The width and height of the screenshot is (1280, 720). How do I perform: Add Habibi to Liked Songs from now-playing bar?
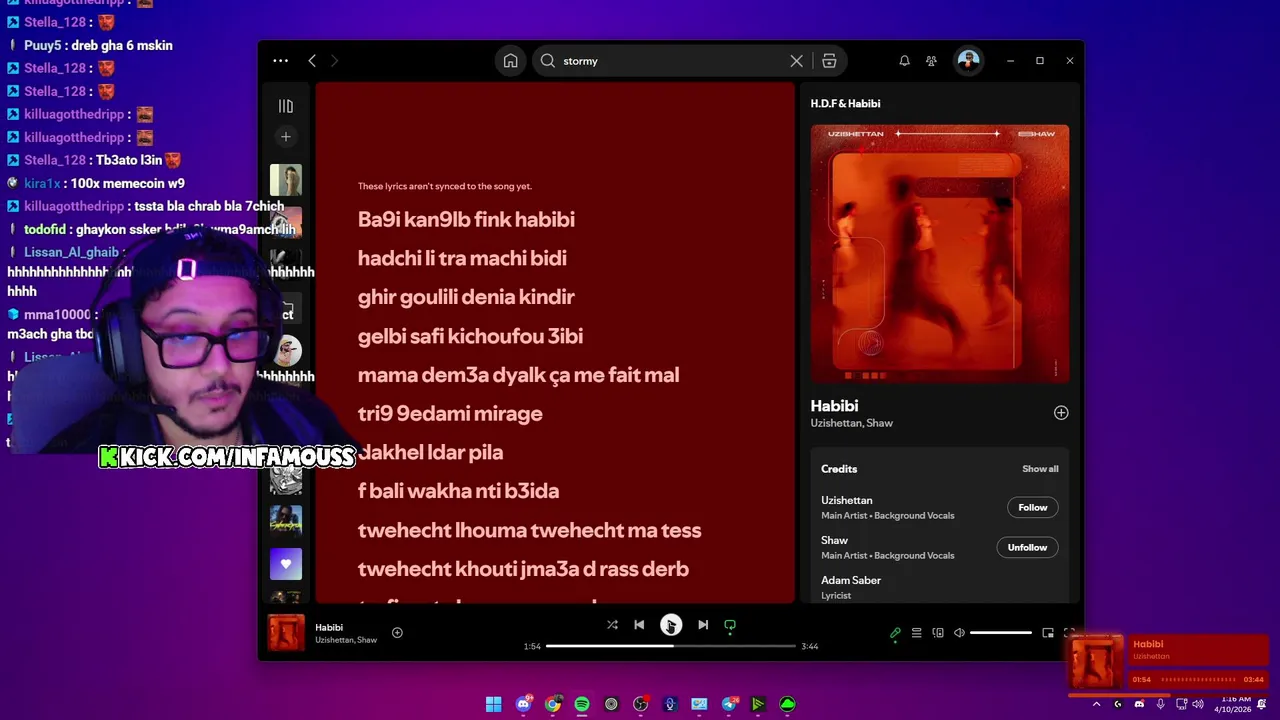397,632
